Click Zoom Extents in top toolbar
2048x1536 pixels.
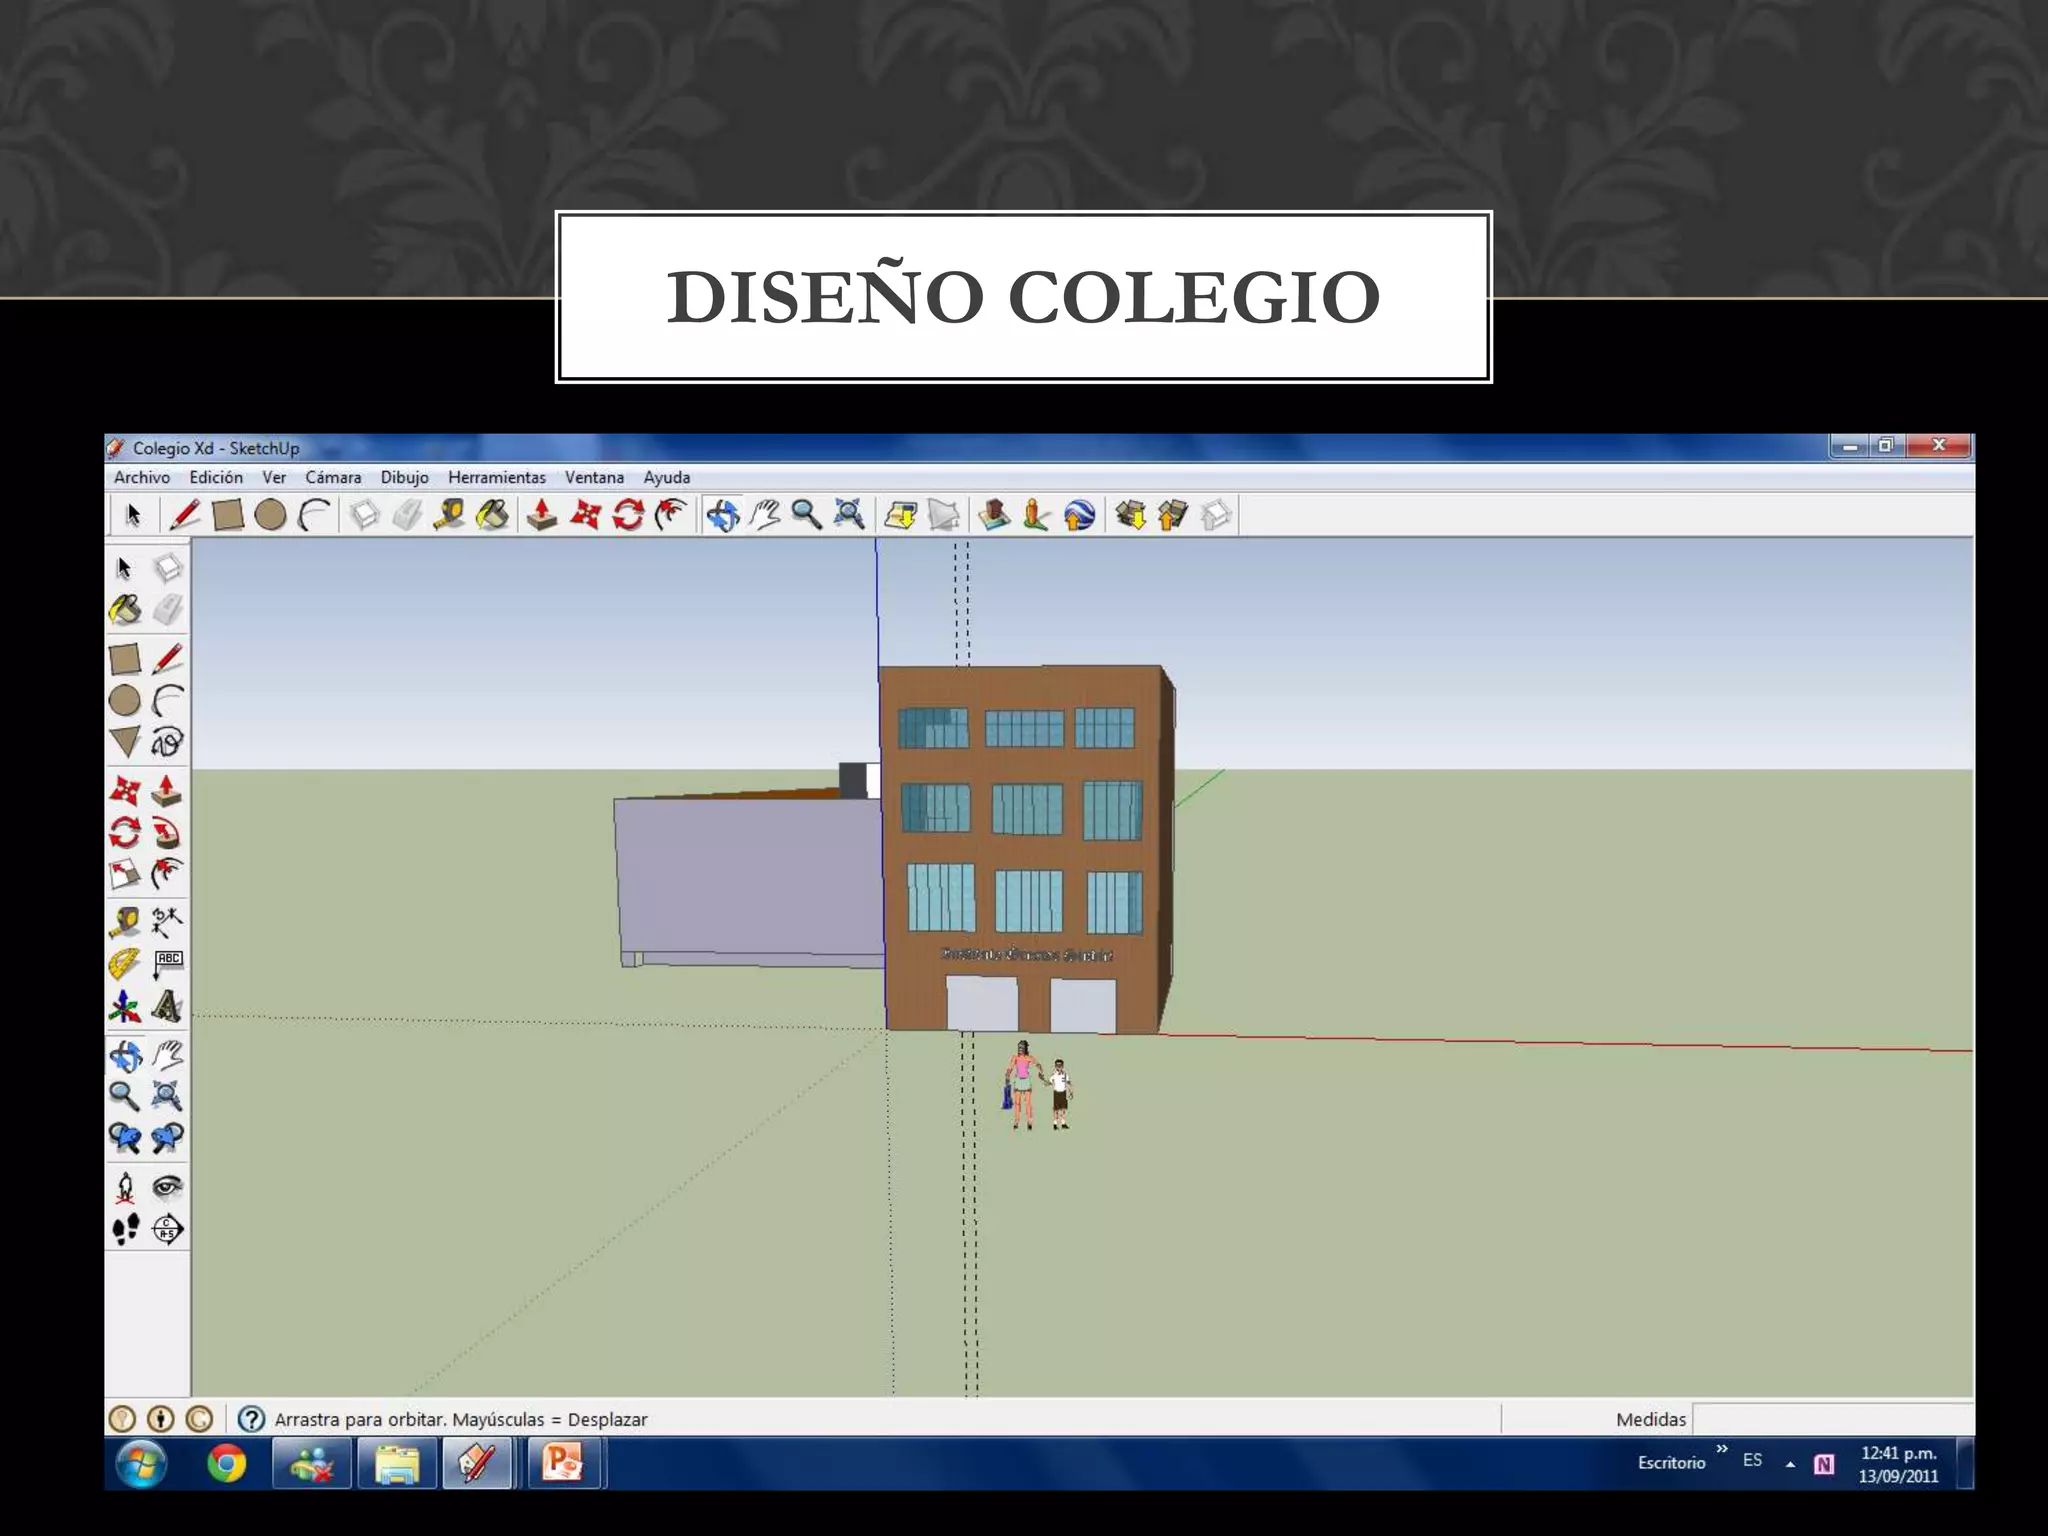pos(850,515)
